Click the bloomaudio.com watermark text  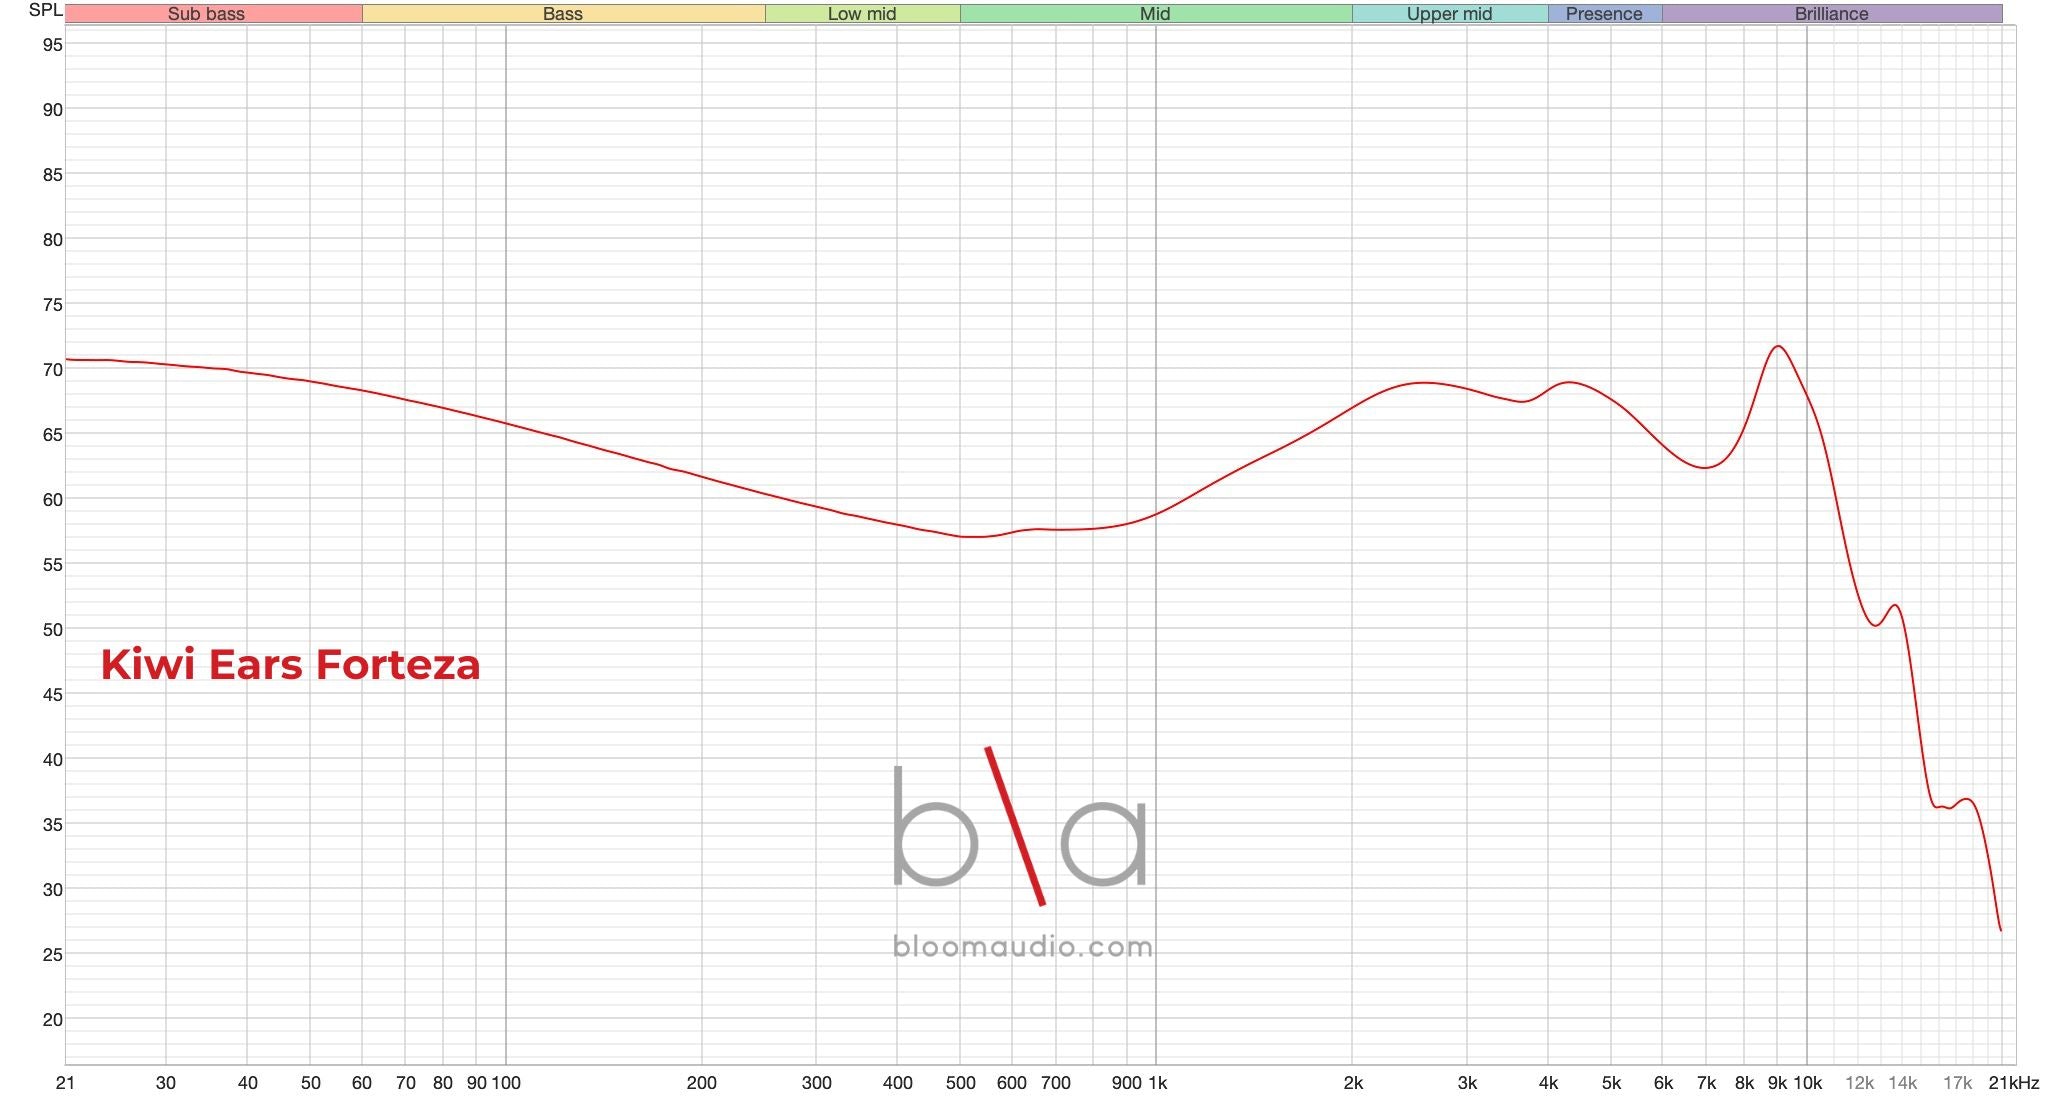(x=1022, y=946)
